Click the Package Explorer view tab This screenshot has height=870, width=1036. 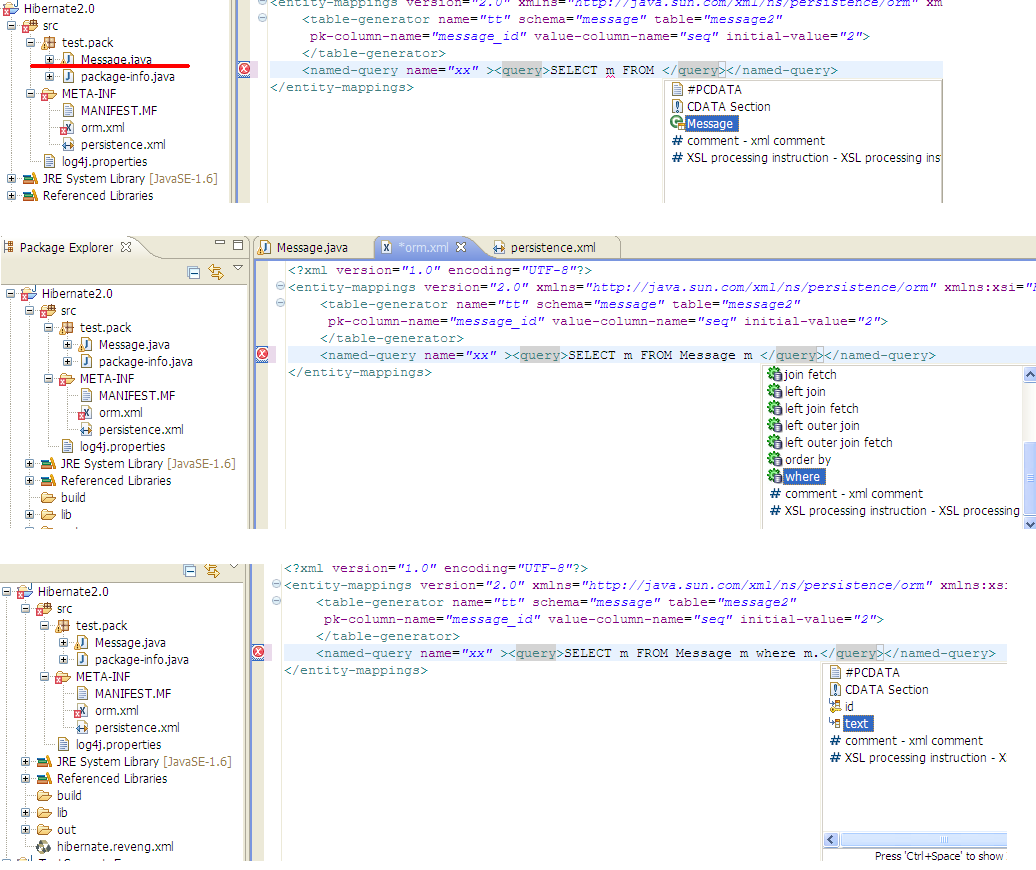pyautogui.click(x=66, y=247)
